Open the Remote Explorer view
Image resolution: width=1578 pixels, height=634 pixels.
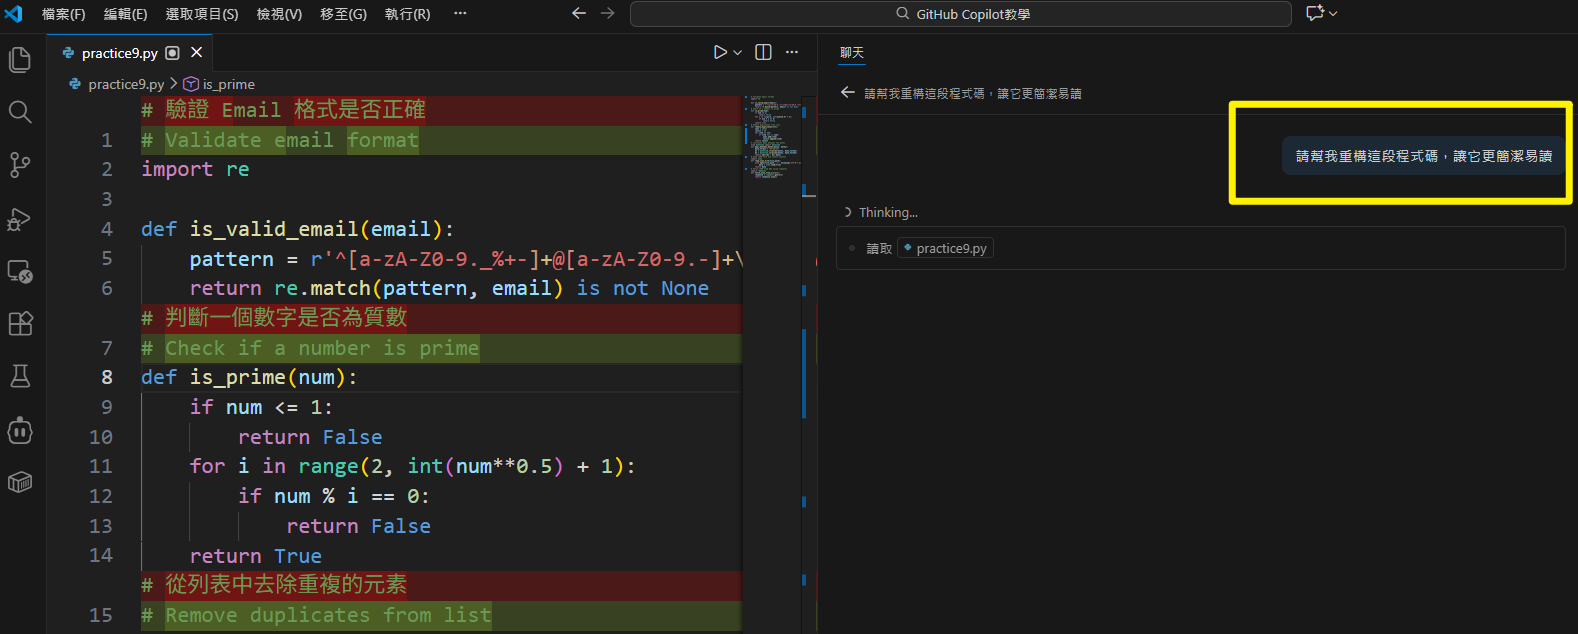click(x=20, y=271)
